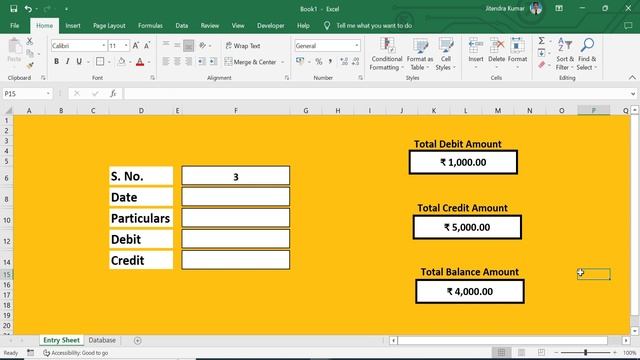Undo the last action
This screenshot has height=360, width=640.
pyautogui.click(x=28, y=9)
